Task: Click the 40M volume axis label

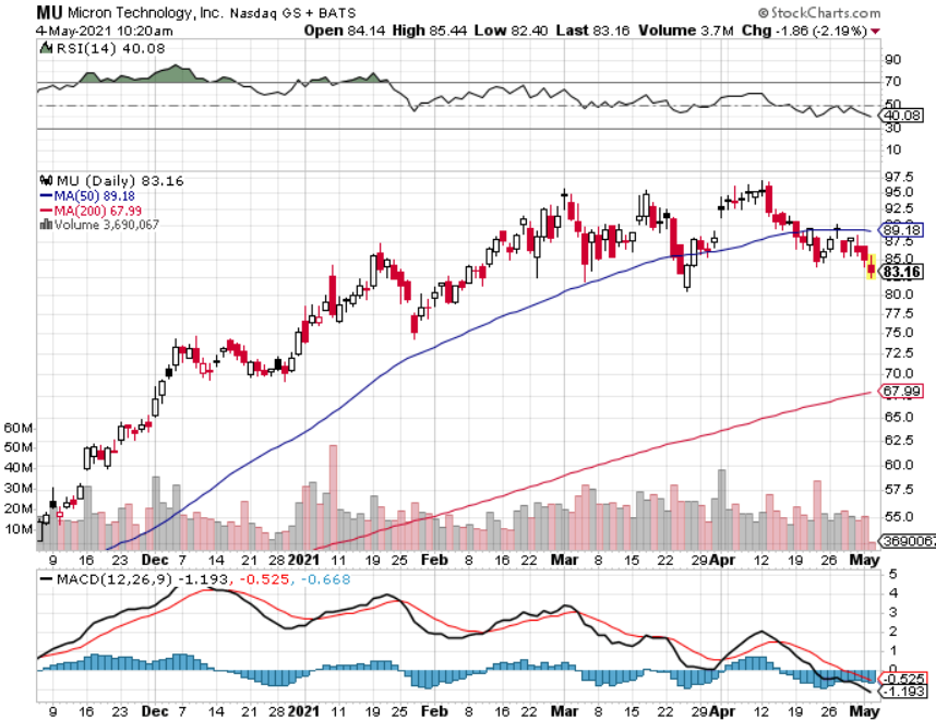Action: pyautogui.click(x=19, y=468)
